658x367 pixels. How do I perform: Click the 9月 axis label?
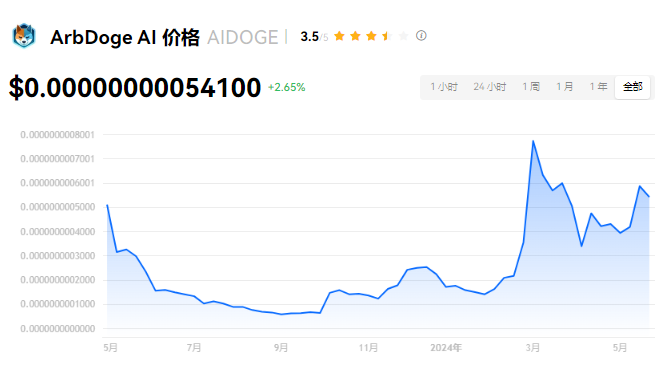281,348
